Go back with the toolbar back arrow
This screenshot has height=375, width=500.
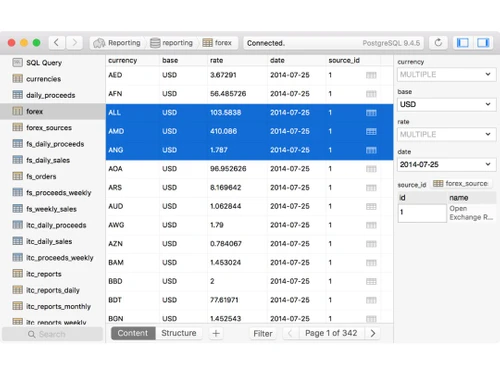coord(57,43)
